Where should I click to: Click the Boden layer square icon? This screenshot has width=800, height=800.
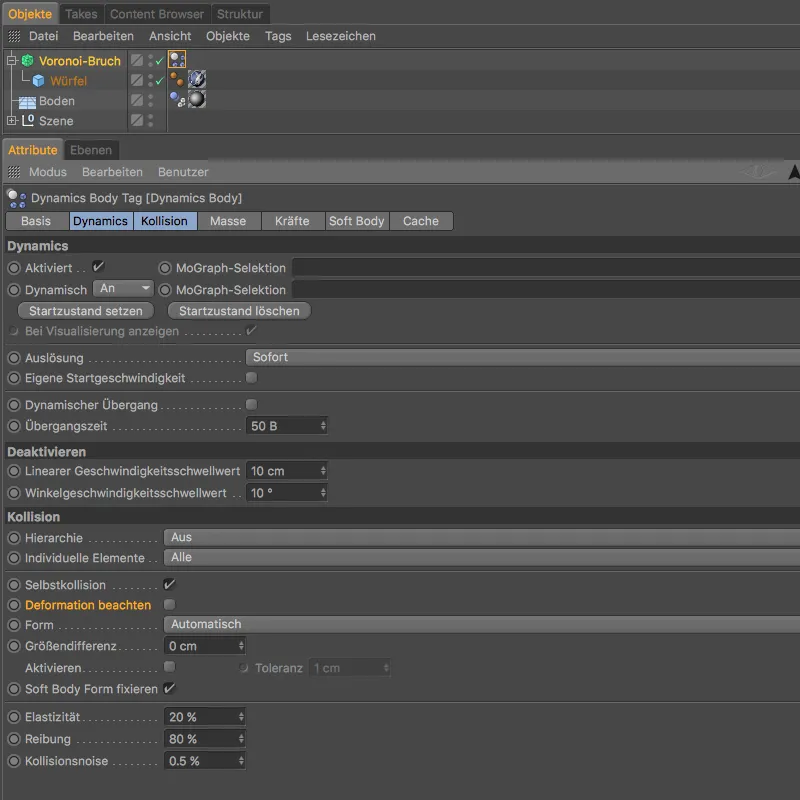137,101
